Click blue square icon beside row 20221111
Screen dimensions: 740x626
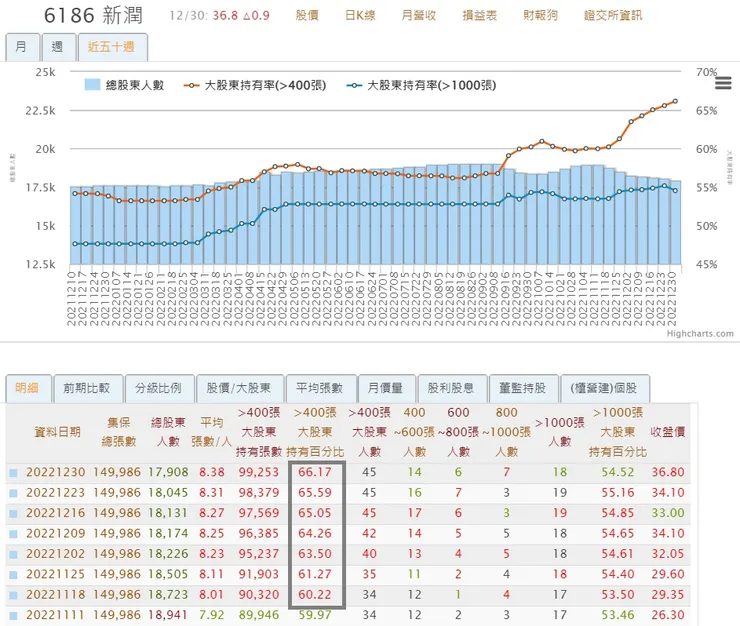14,615
